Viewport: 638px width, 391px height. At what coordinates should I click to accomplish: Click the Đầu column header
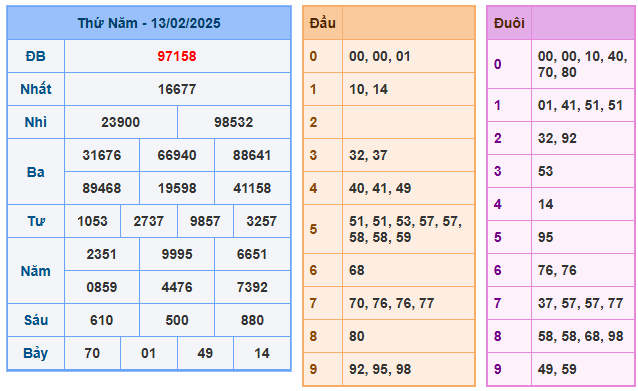323,23
